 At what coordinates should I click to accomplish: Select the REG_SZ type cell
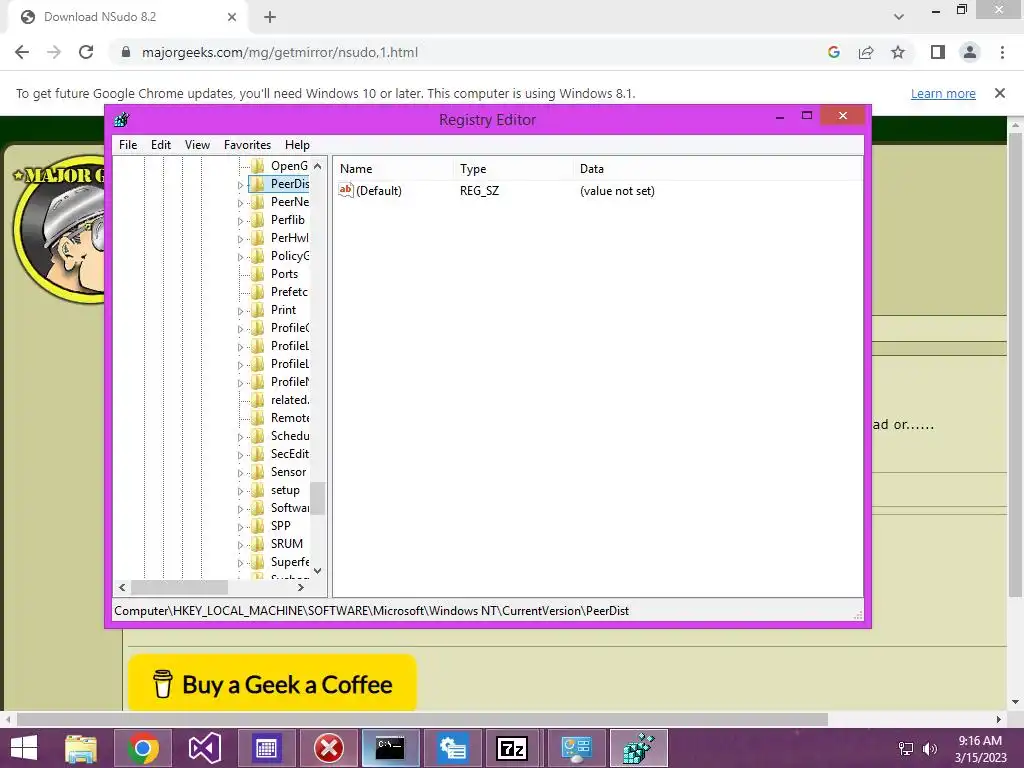[479, 191]
